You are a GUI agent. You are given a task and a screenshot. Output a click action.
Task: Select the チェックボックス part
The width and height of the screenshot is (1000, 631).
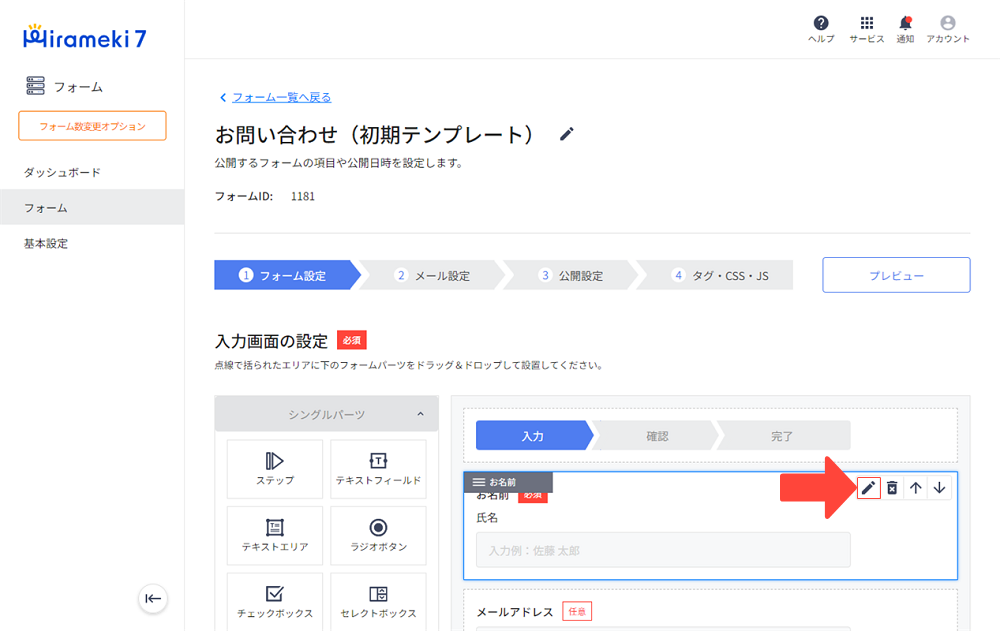(275, 602)
